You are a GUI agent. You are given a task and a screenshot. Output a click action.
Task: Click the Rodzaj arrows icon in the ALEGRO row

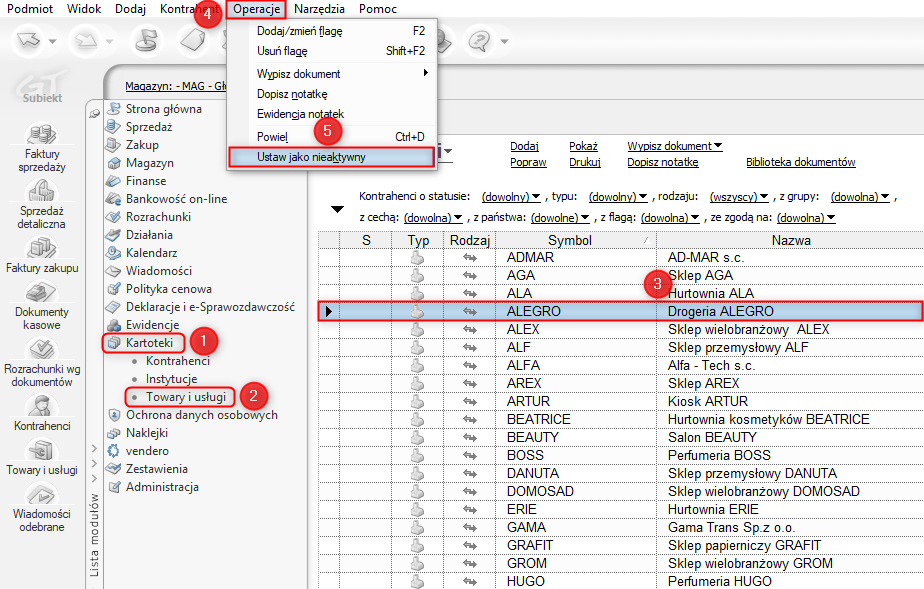(470, 311)
